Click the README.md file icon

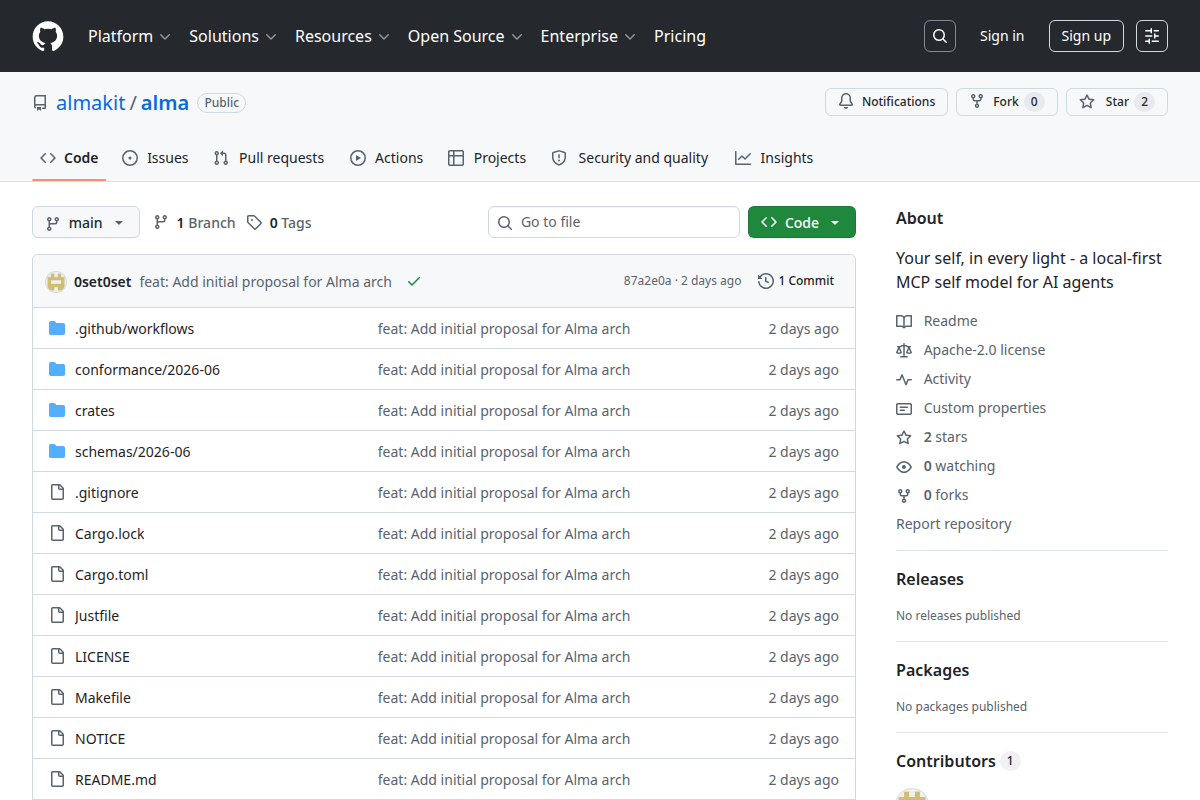point(57,780)
